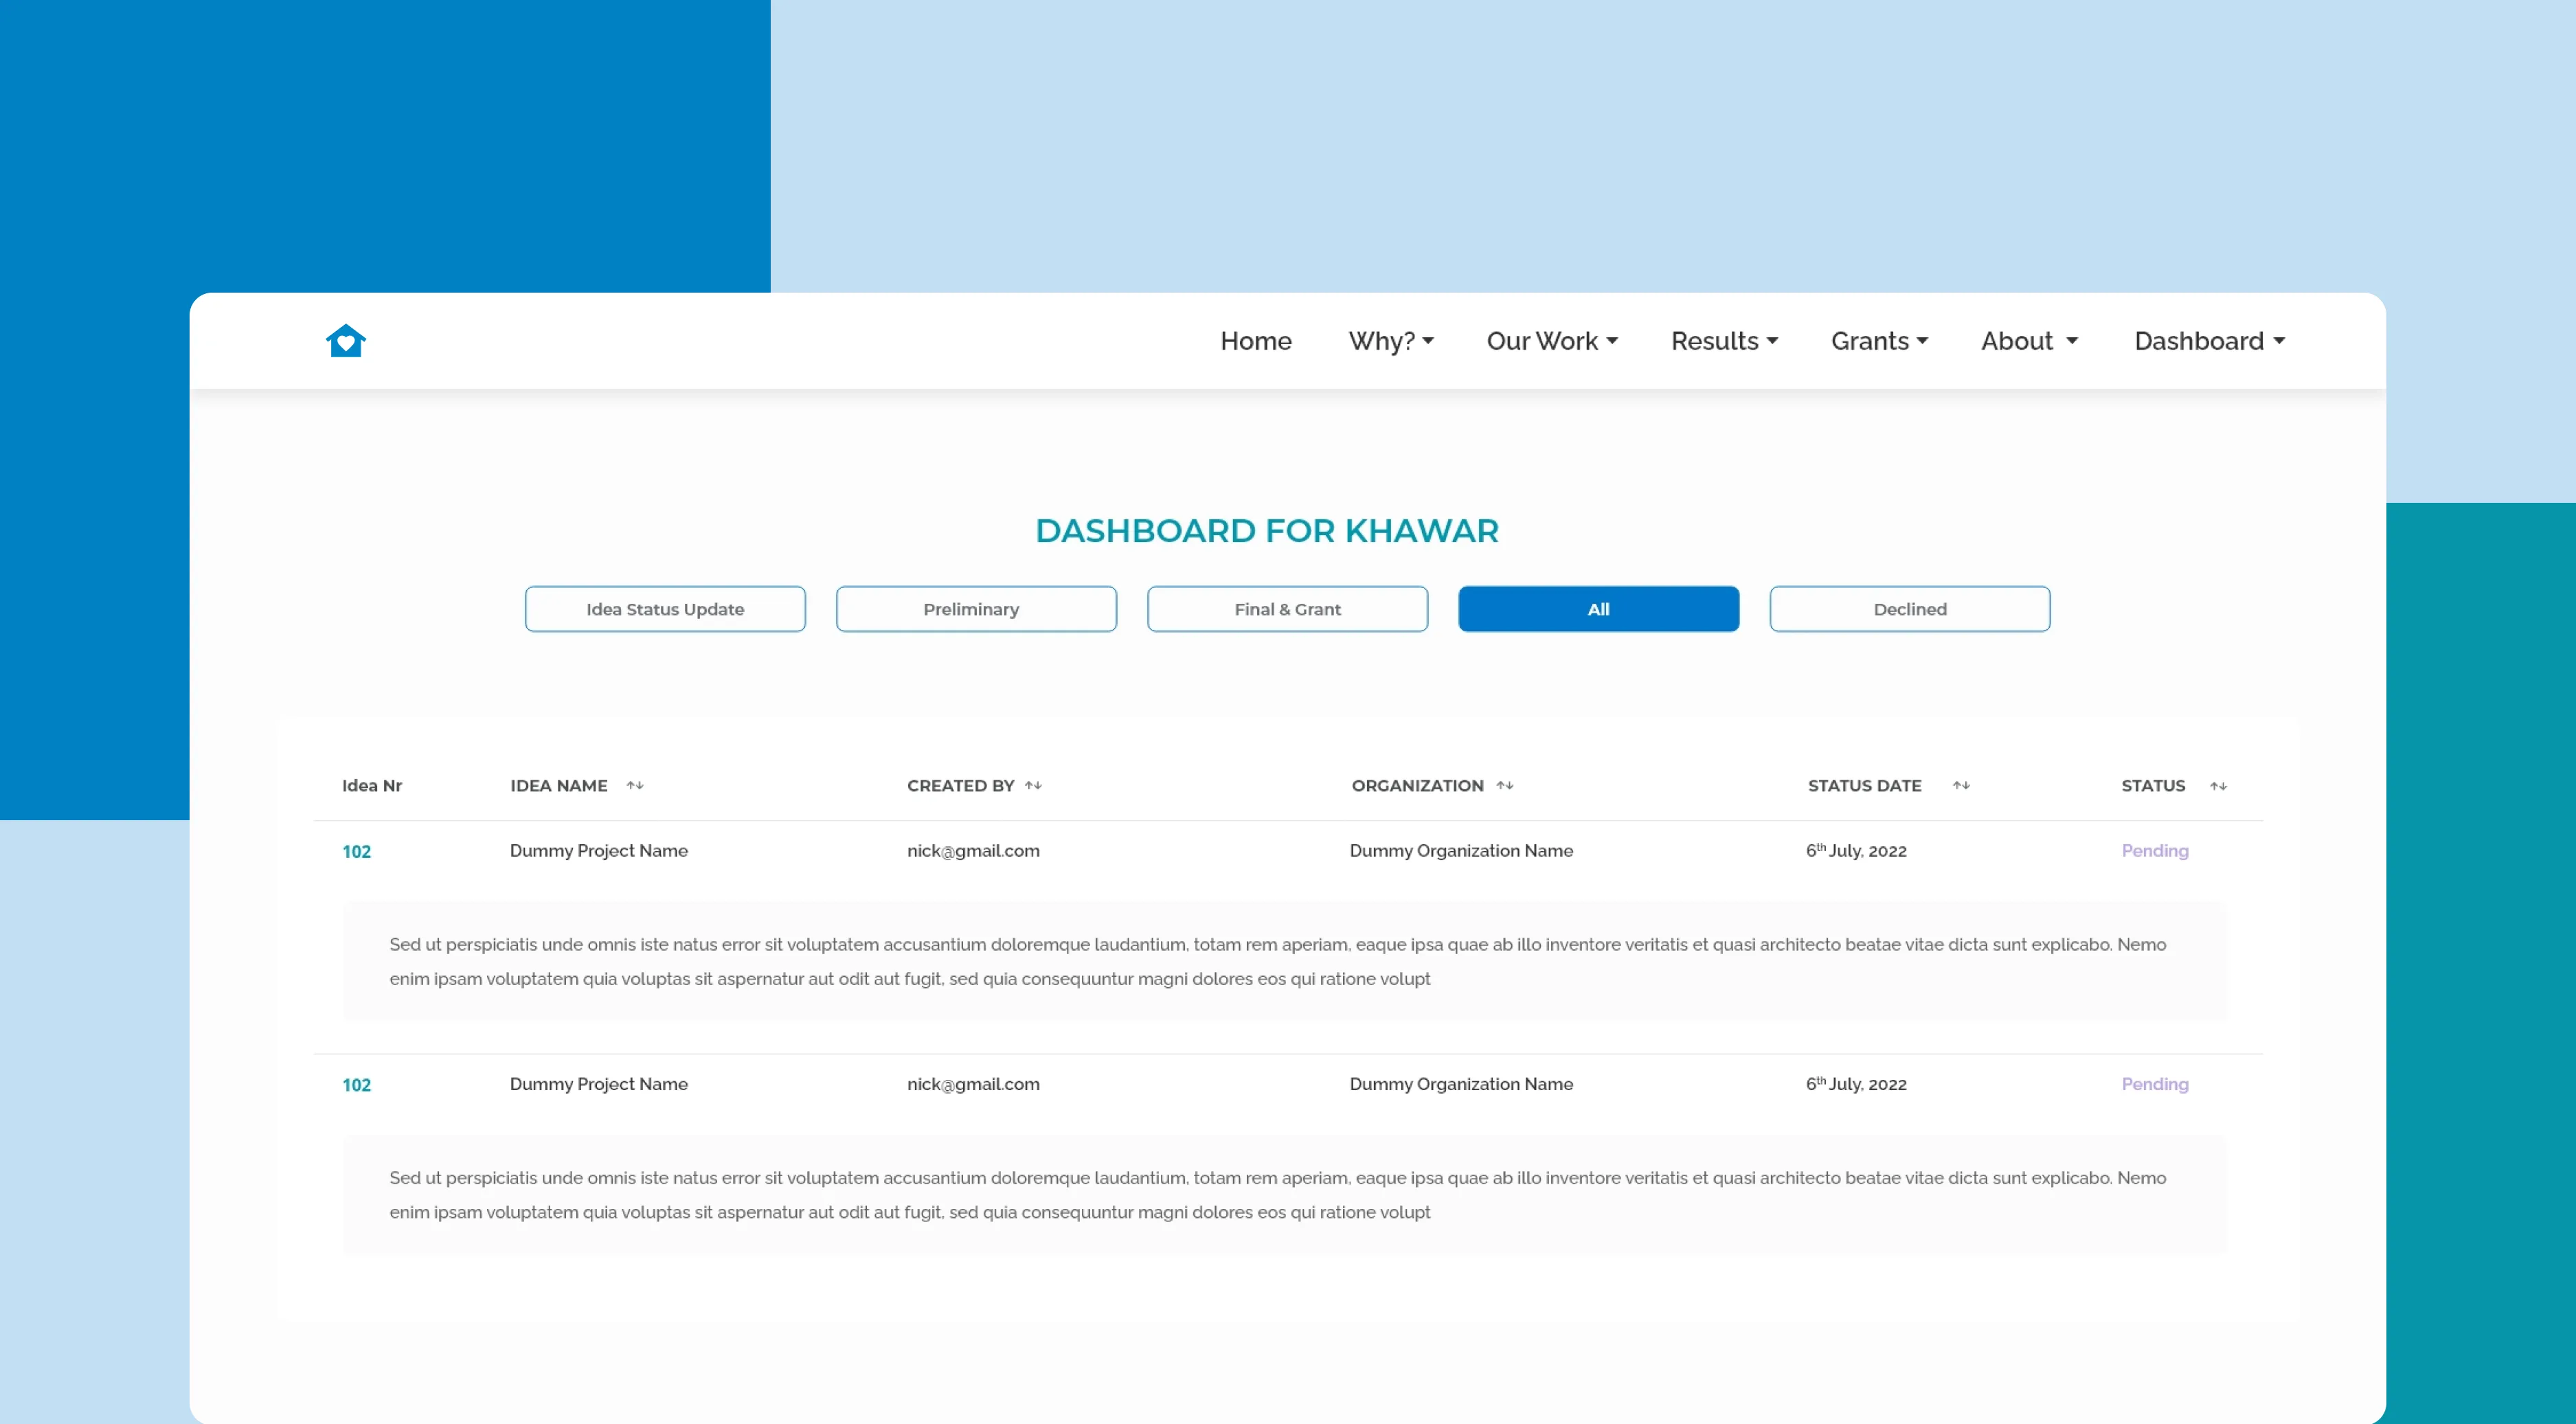Screen dimensions: 2576x1424
Task: Go to the Home page
Action: click(1256, 341)
